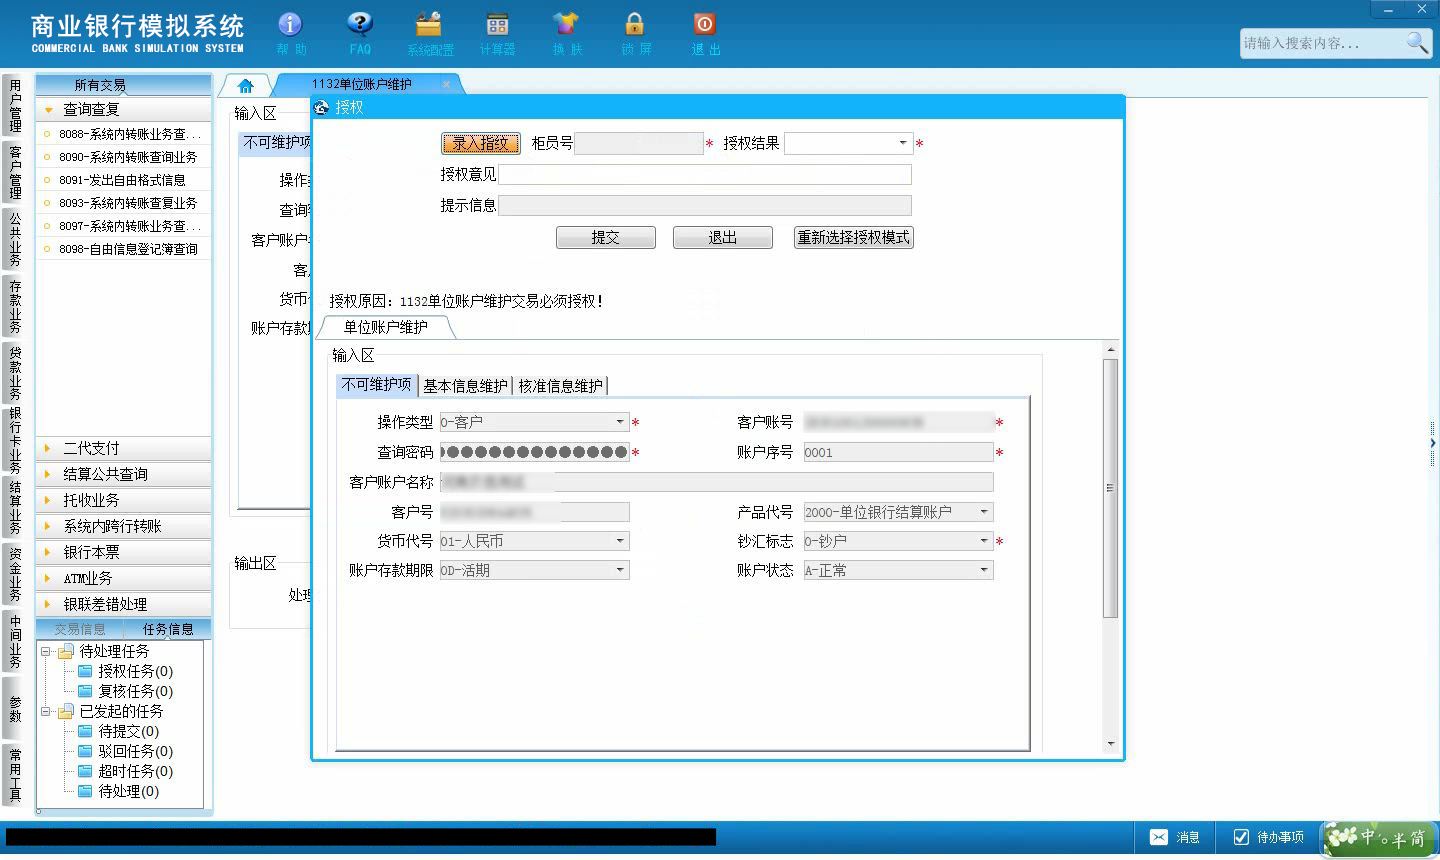Select 授权任务(0) in task tree
The width and height of the screenshot is (1440, 860).
[x=135, y=671]
